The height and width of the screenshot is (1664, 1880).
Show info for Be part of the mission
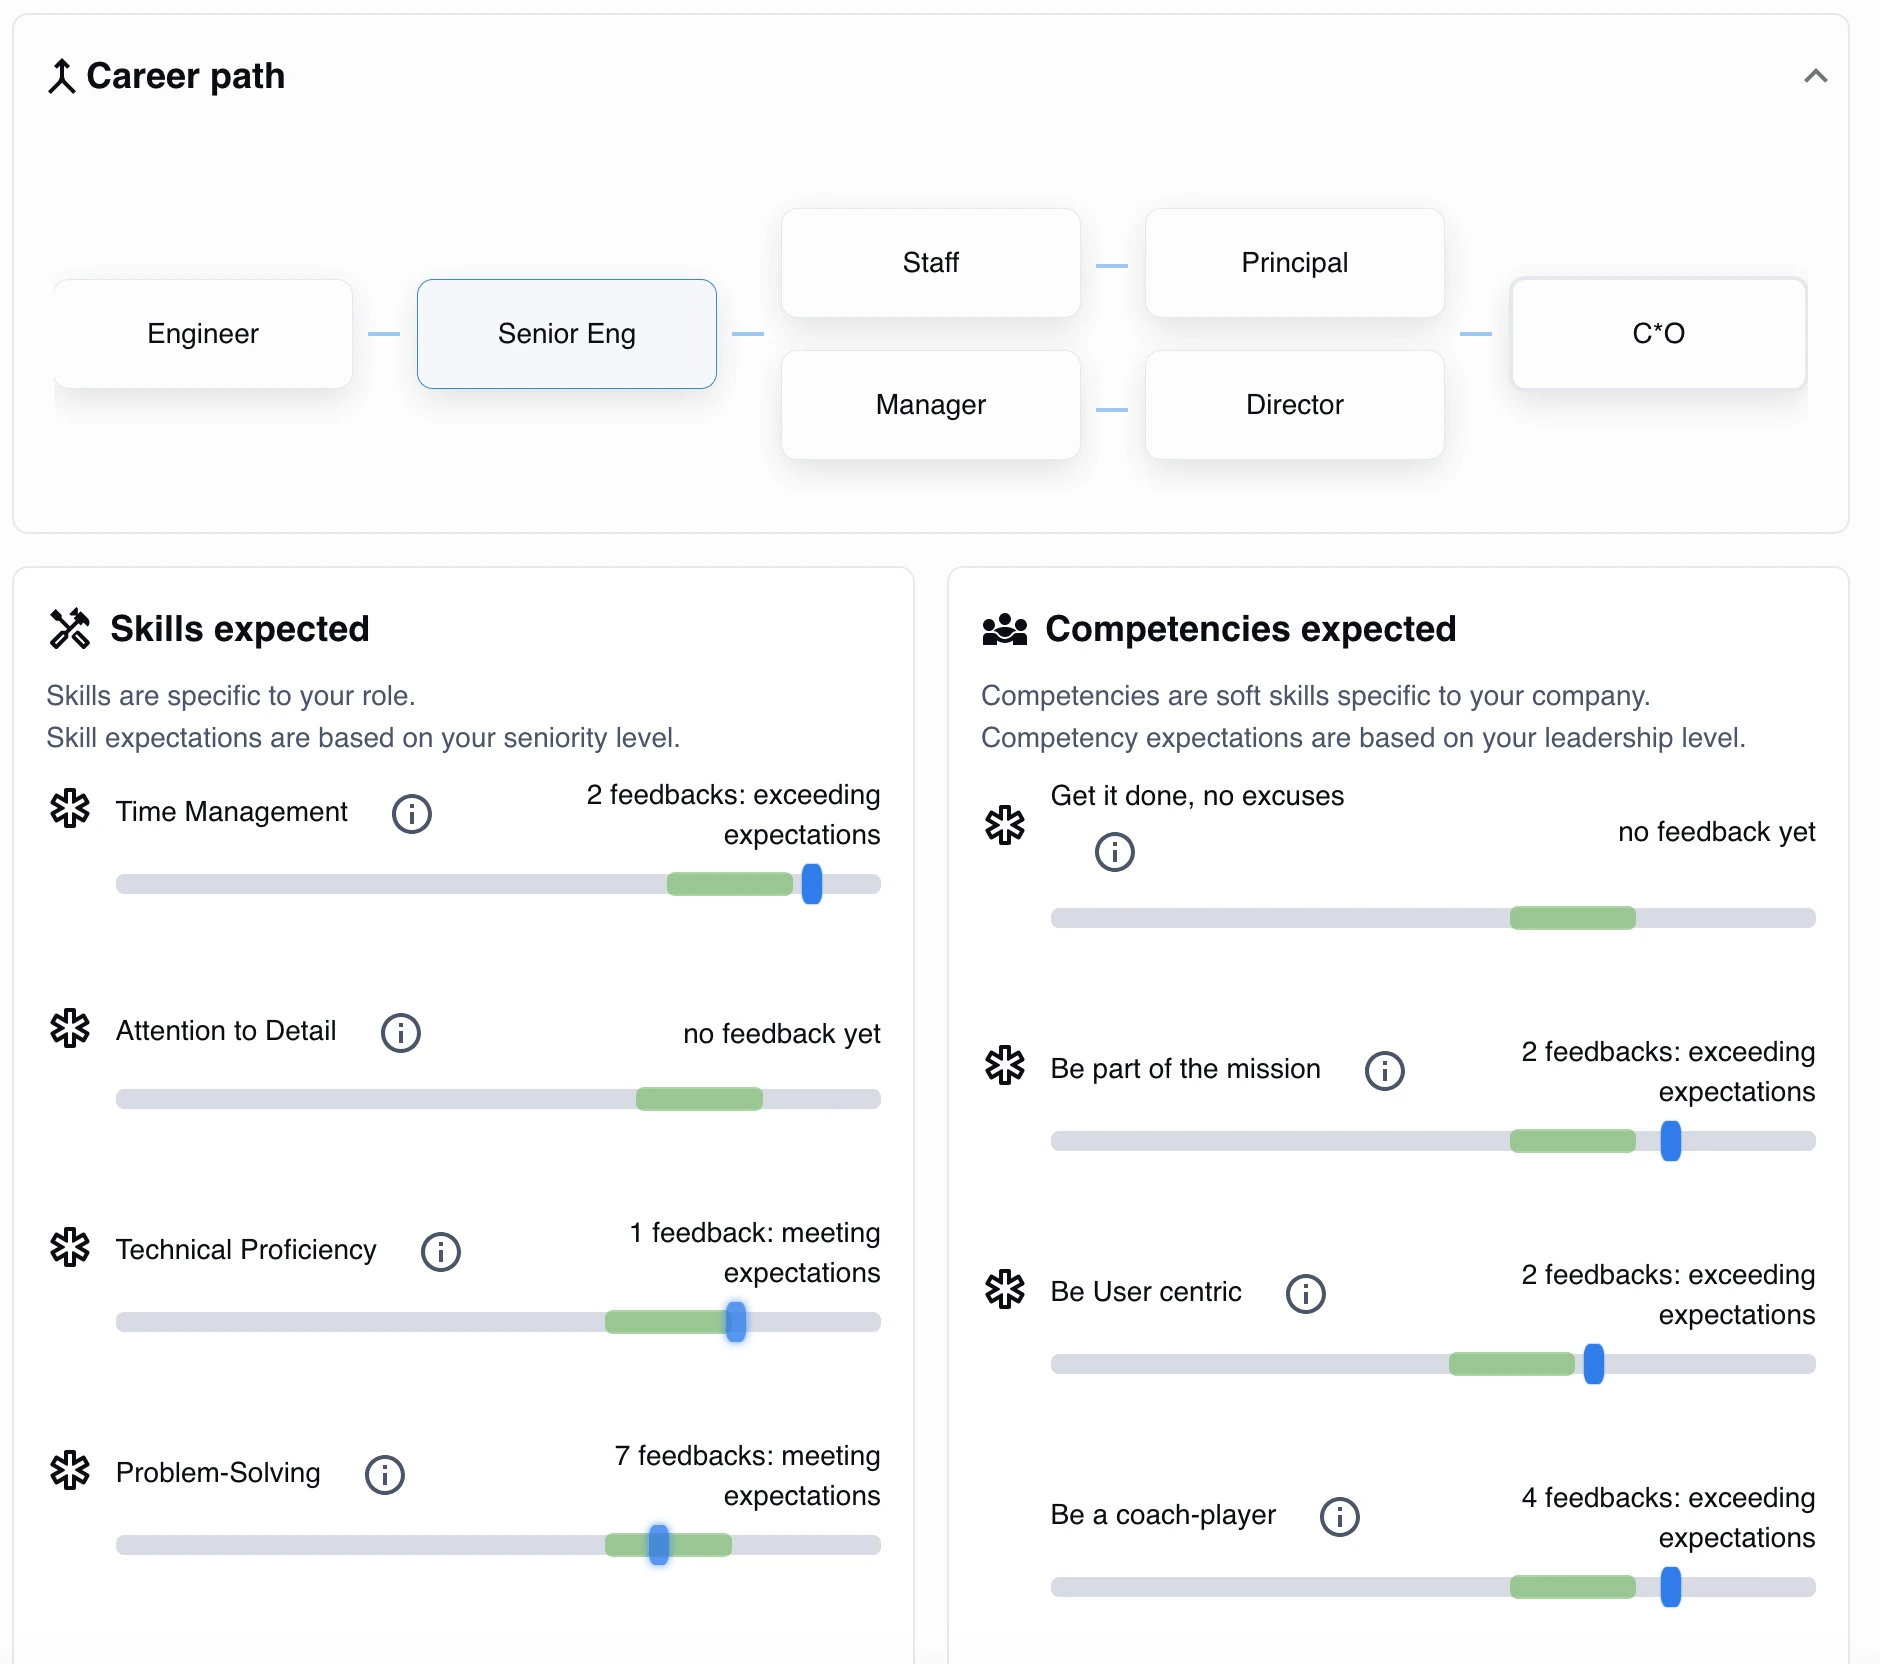[x=1385, y=1071]
